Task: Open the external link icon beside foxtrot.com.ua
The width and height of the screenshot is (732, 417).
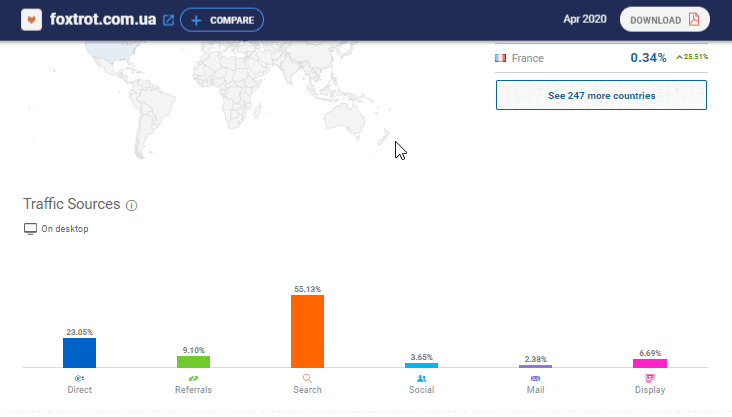Action: click(168, 20)
